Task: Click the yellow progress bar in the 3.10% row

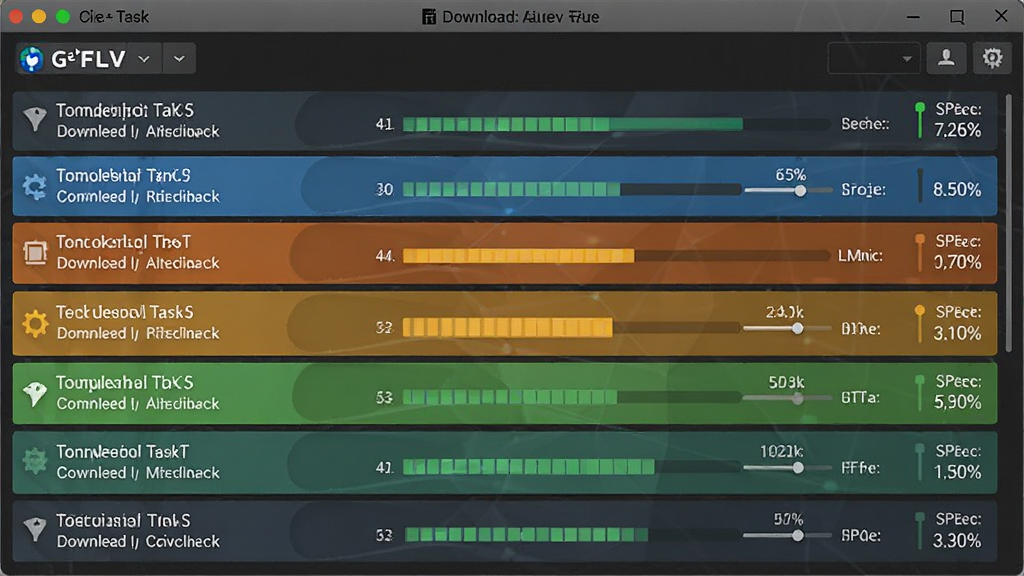Action: coord(572,327)
